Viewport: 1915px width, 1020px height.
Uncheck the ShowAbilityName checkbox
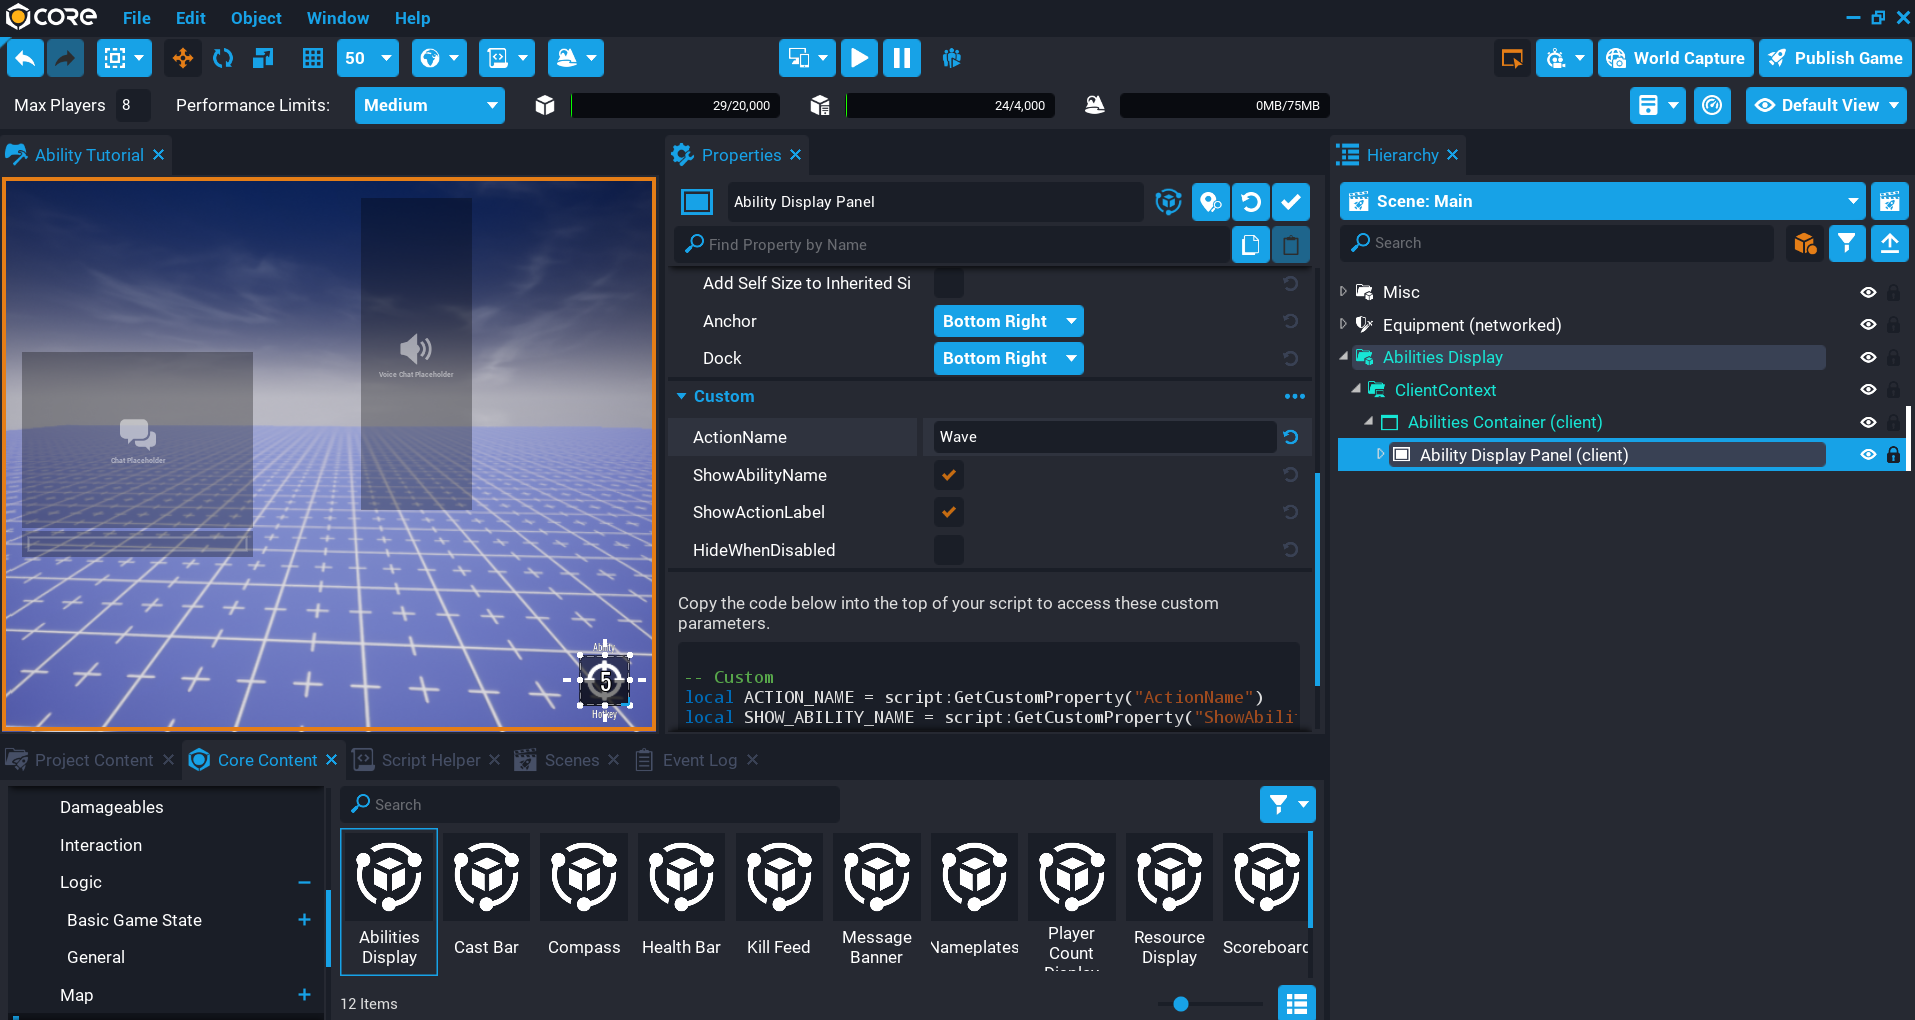948,475
